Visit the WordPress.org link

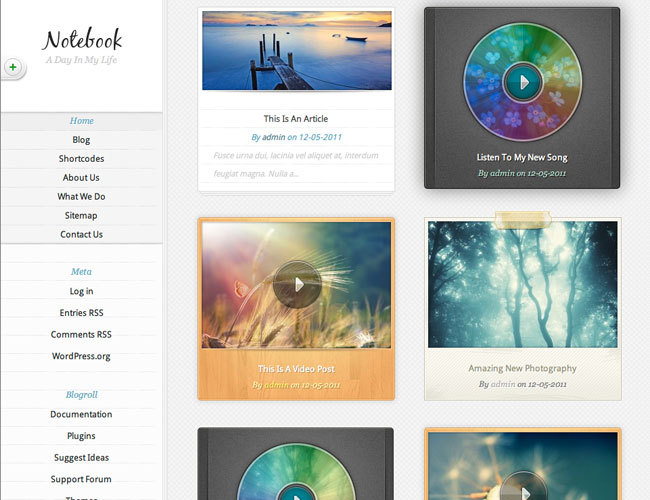coord(81,356)
